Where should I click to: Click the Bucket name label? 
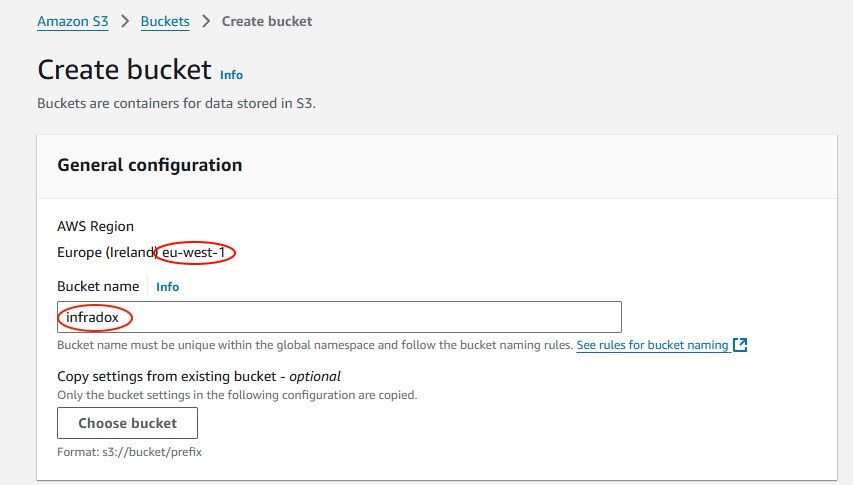coord(98,287)
